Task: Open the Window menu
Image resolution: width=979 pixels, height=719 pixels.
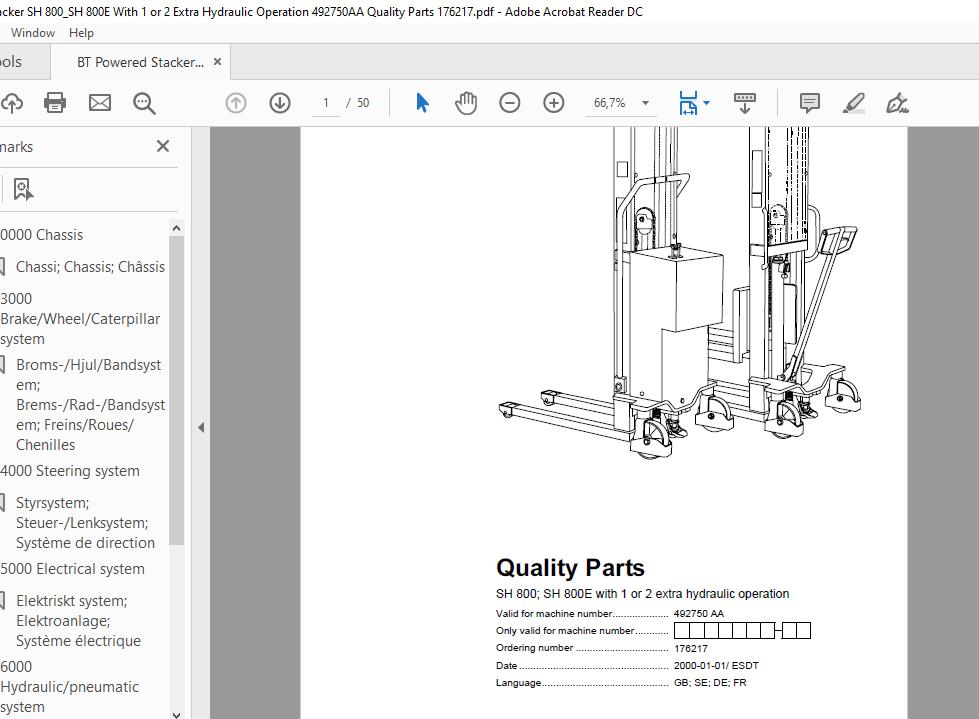Action: pyautogui.click(x=32, y=33)
